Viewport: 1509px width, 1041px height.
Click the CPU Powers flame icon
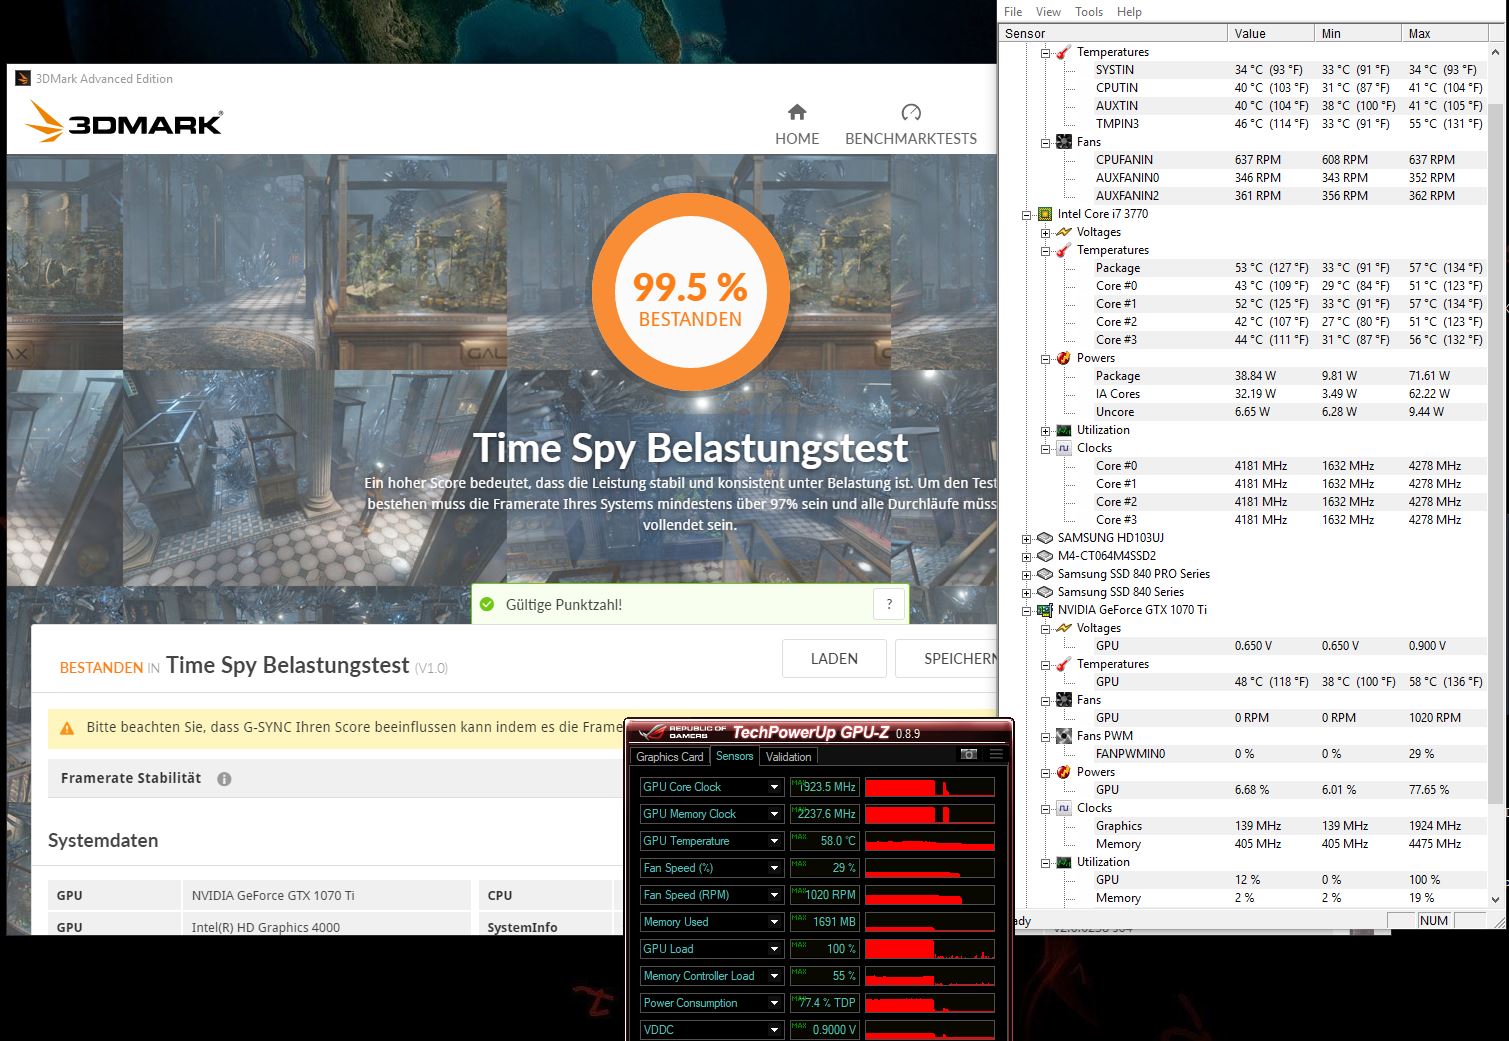(x=1064, y=358)
